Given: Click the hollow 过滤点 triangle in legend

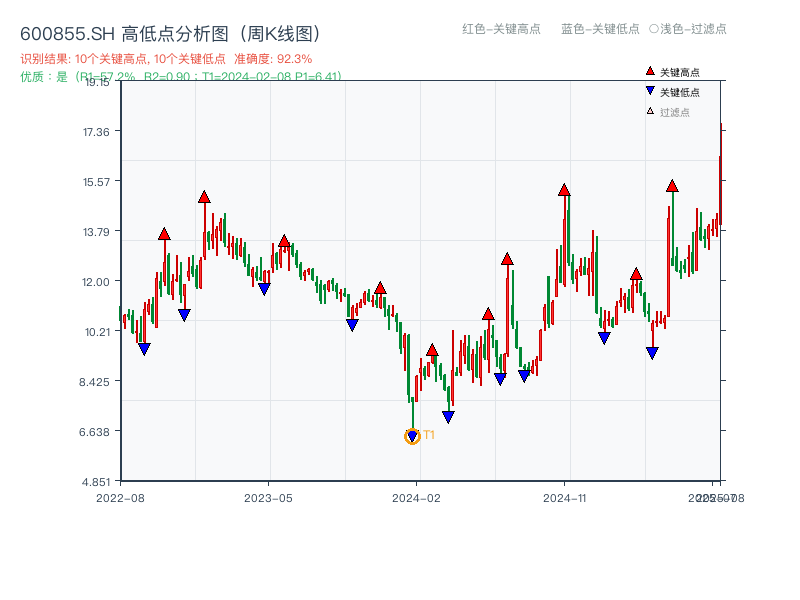Looking at the screenshot, I should [x=650, y=111].
